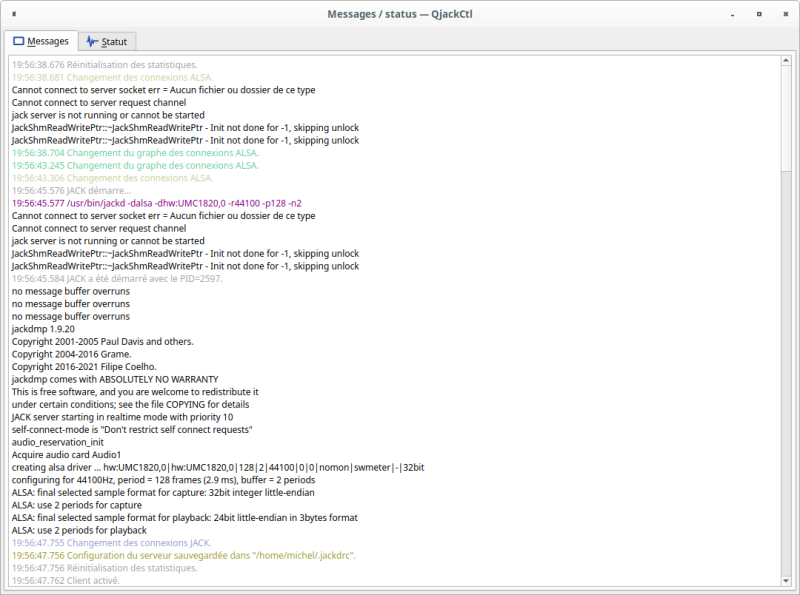
Task: Click the line 'audio_reservation_init'
Action: click(x=58, y=442)
